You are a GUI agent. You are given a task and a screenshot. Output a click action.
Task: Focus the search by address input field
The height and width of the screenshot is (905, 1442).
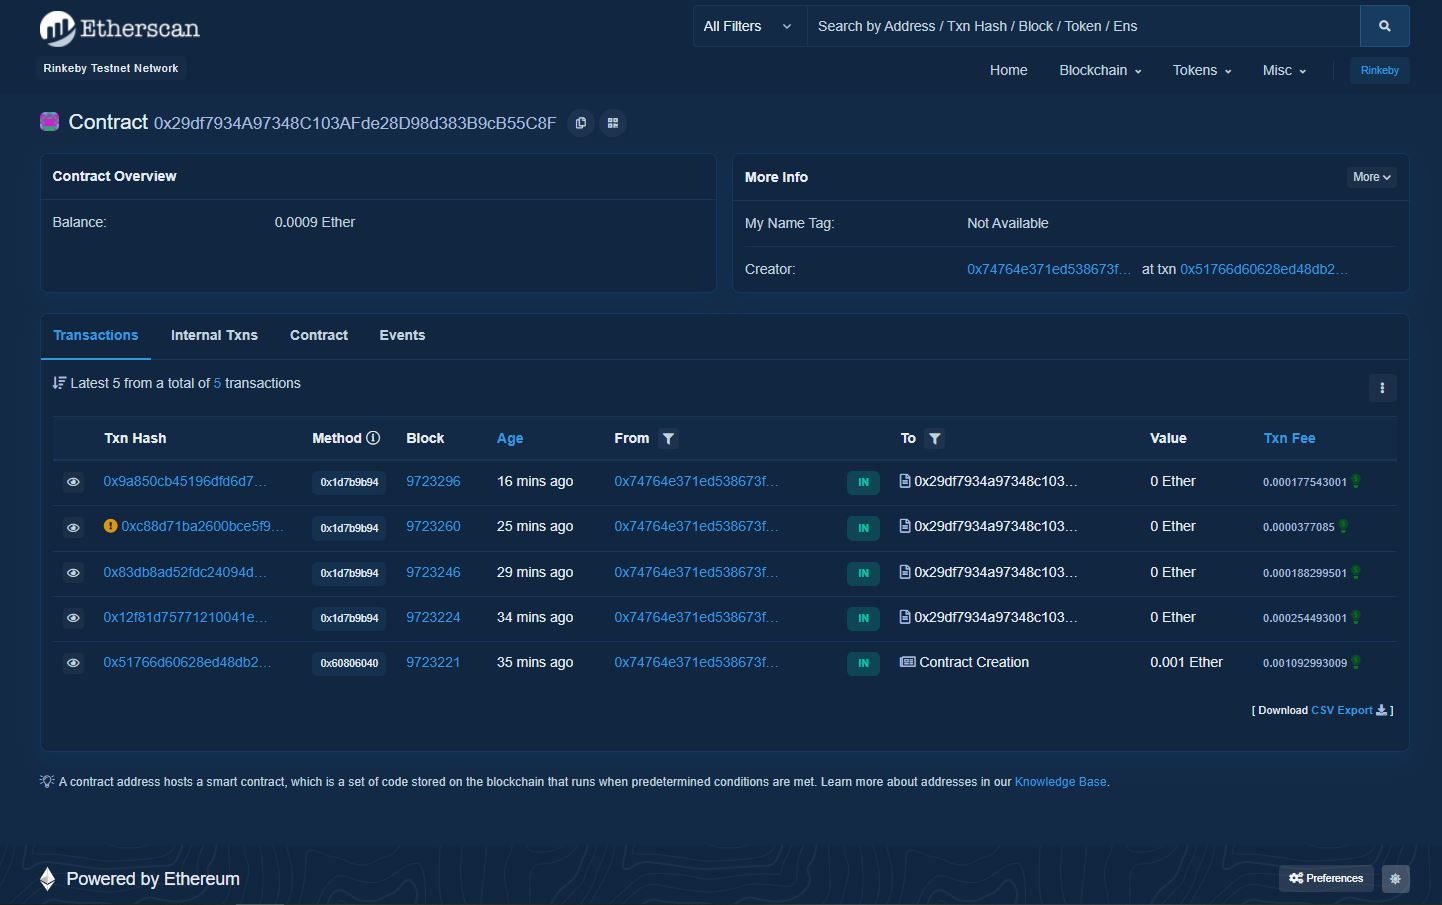1083,26
